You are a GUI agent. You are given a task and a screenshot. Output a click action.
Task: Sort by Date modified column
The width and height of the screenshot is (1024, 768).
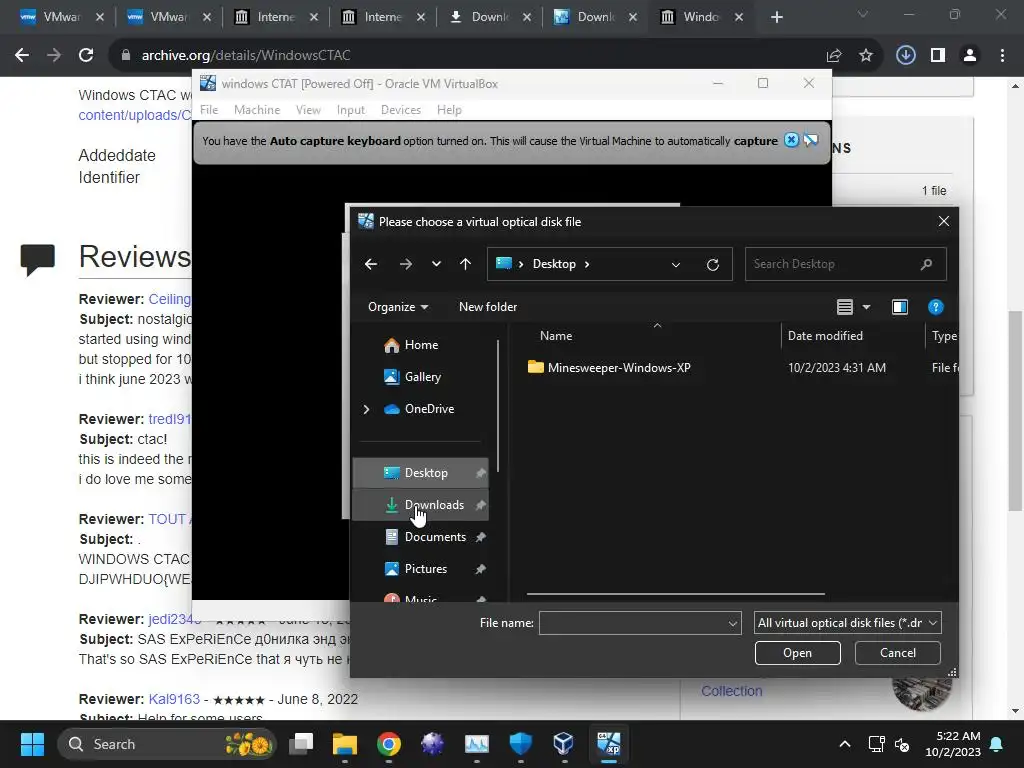[825, 336]
